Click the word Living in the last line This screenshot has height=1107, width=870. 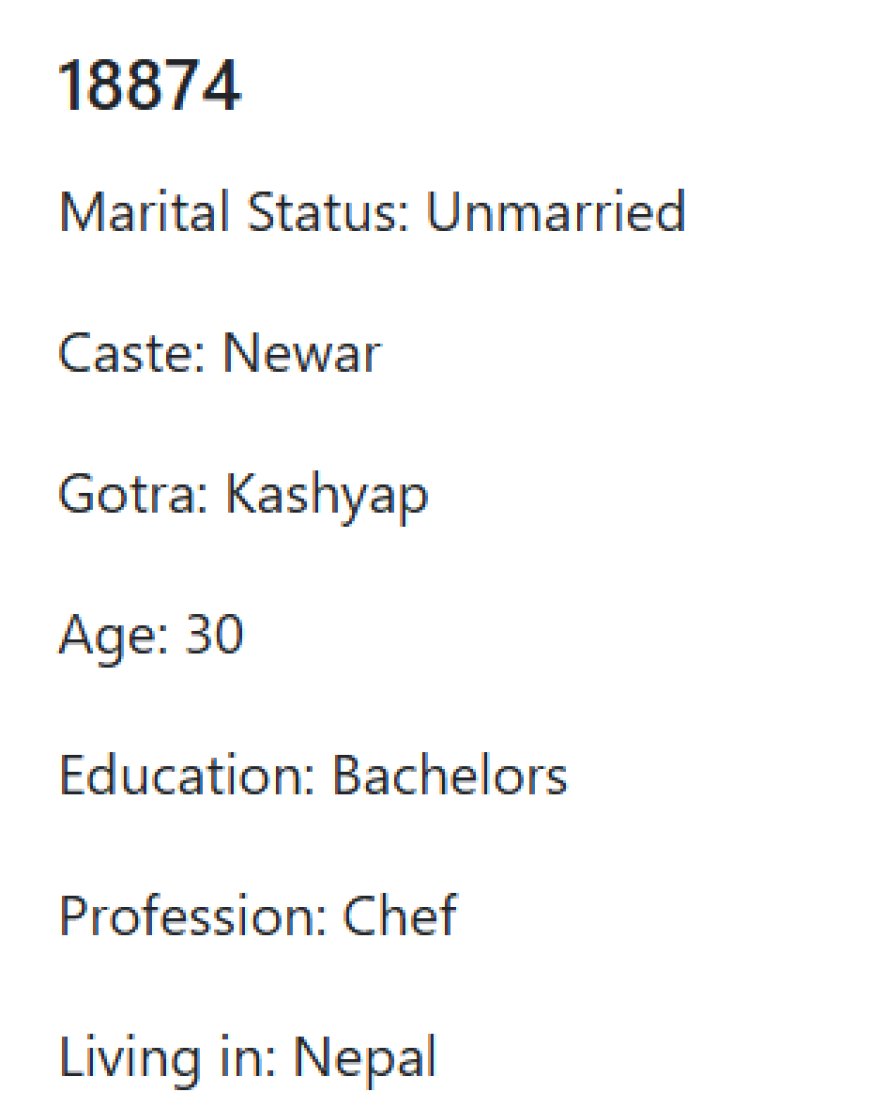click(x=129, y=1060)
